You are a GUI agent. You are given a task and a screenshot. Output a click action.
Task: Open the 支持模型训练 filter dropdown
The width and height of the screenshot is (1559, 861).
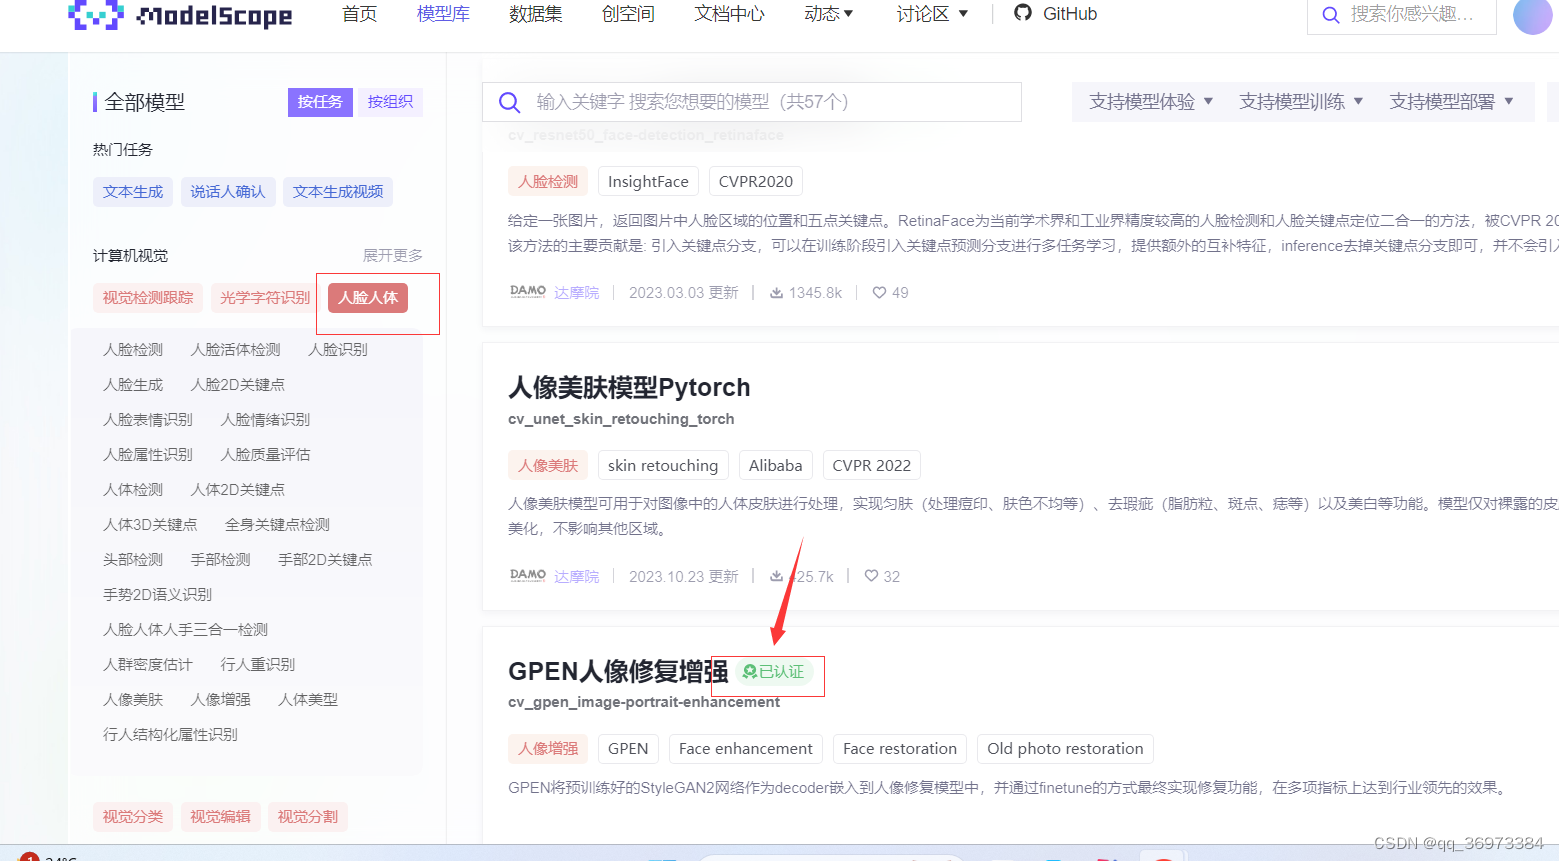pyautogui.click(x=1301, y=102)
